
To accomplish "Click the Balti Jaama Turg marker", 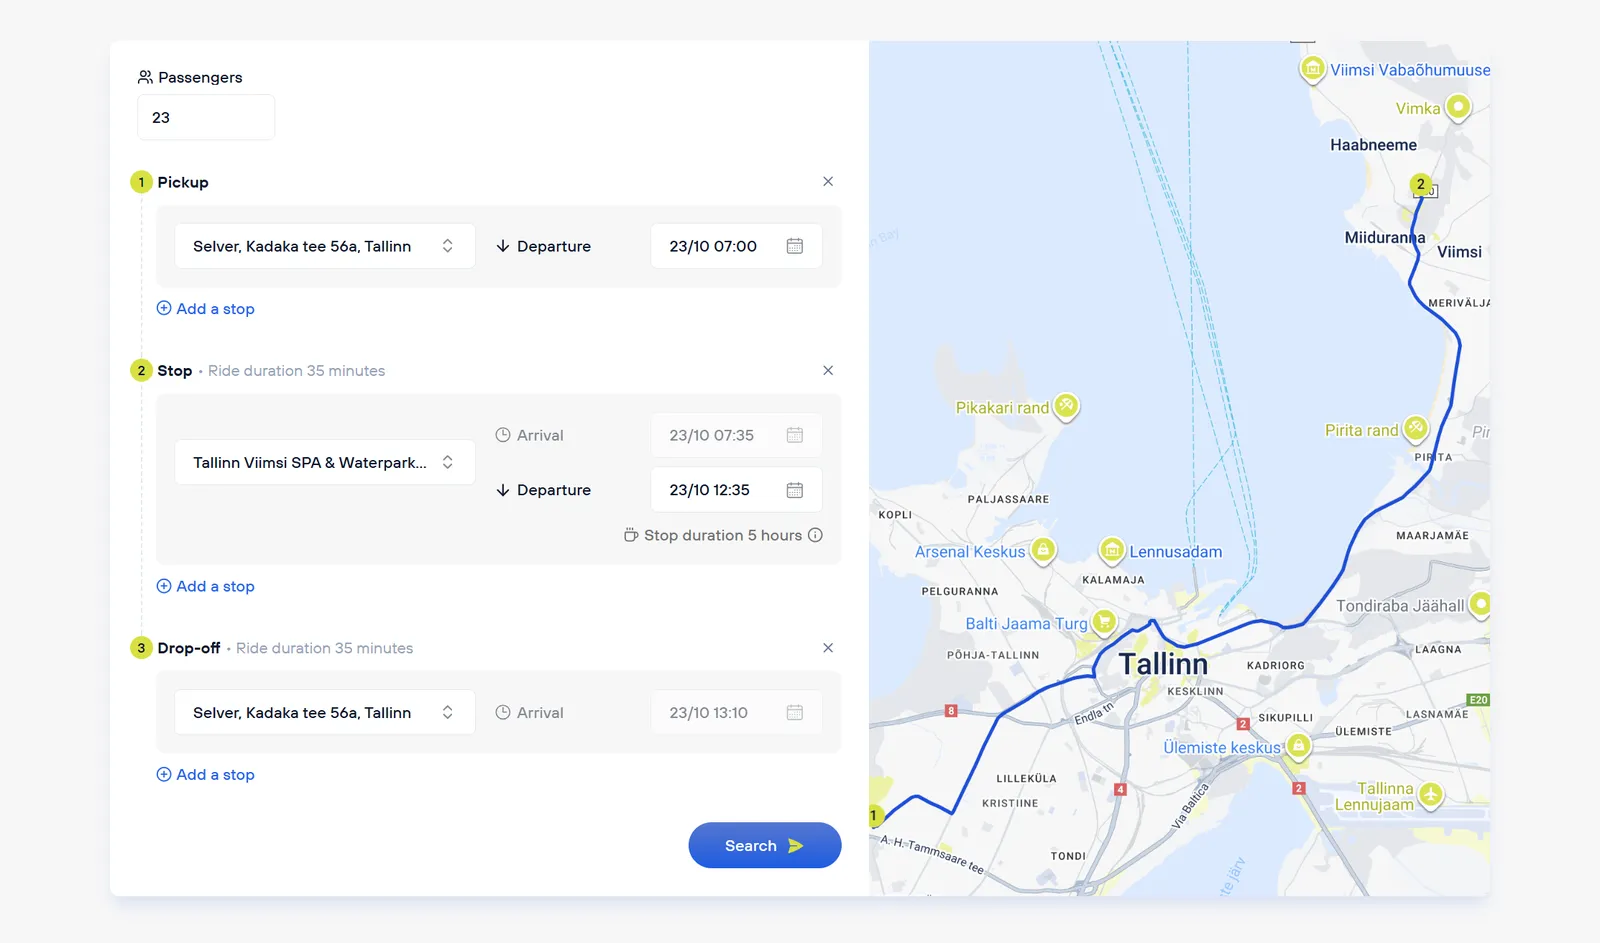I will click(x=1104, y=622).
